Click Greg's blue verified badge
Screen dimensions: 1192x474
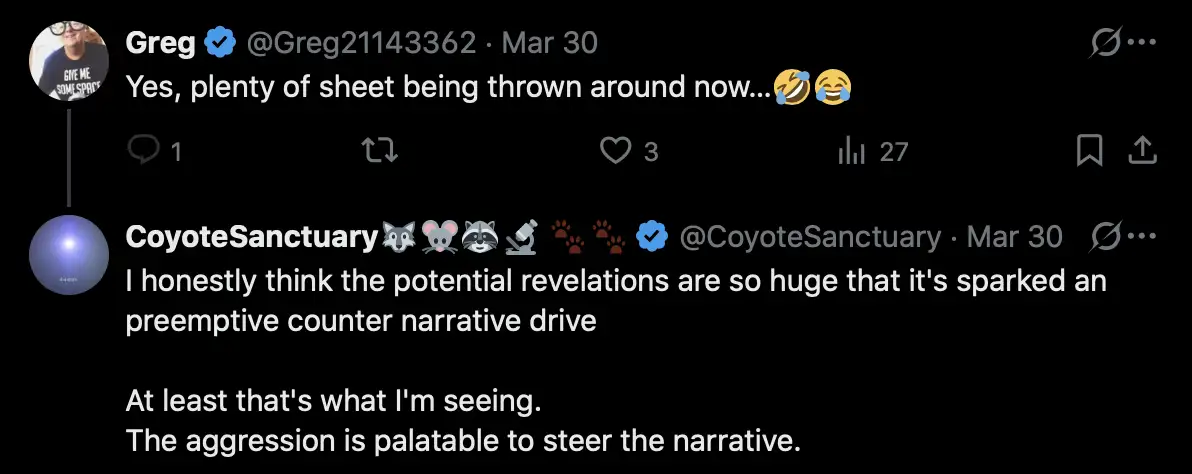219,42
